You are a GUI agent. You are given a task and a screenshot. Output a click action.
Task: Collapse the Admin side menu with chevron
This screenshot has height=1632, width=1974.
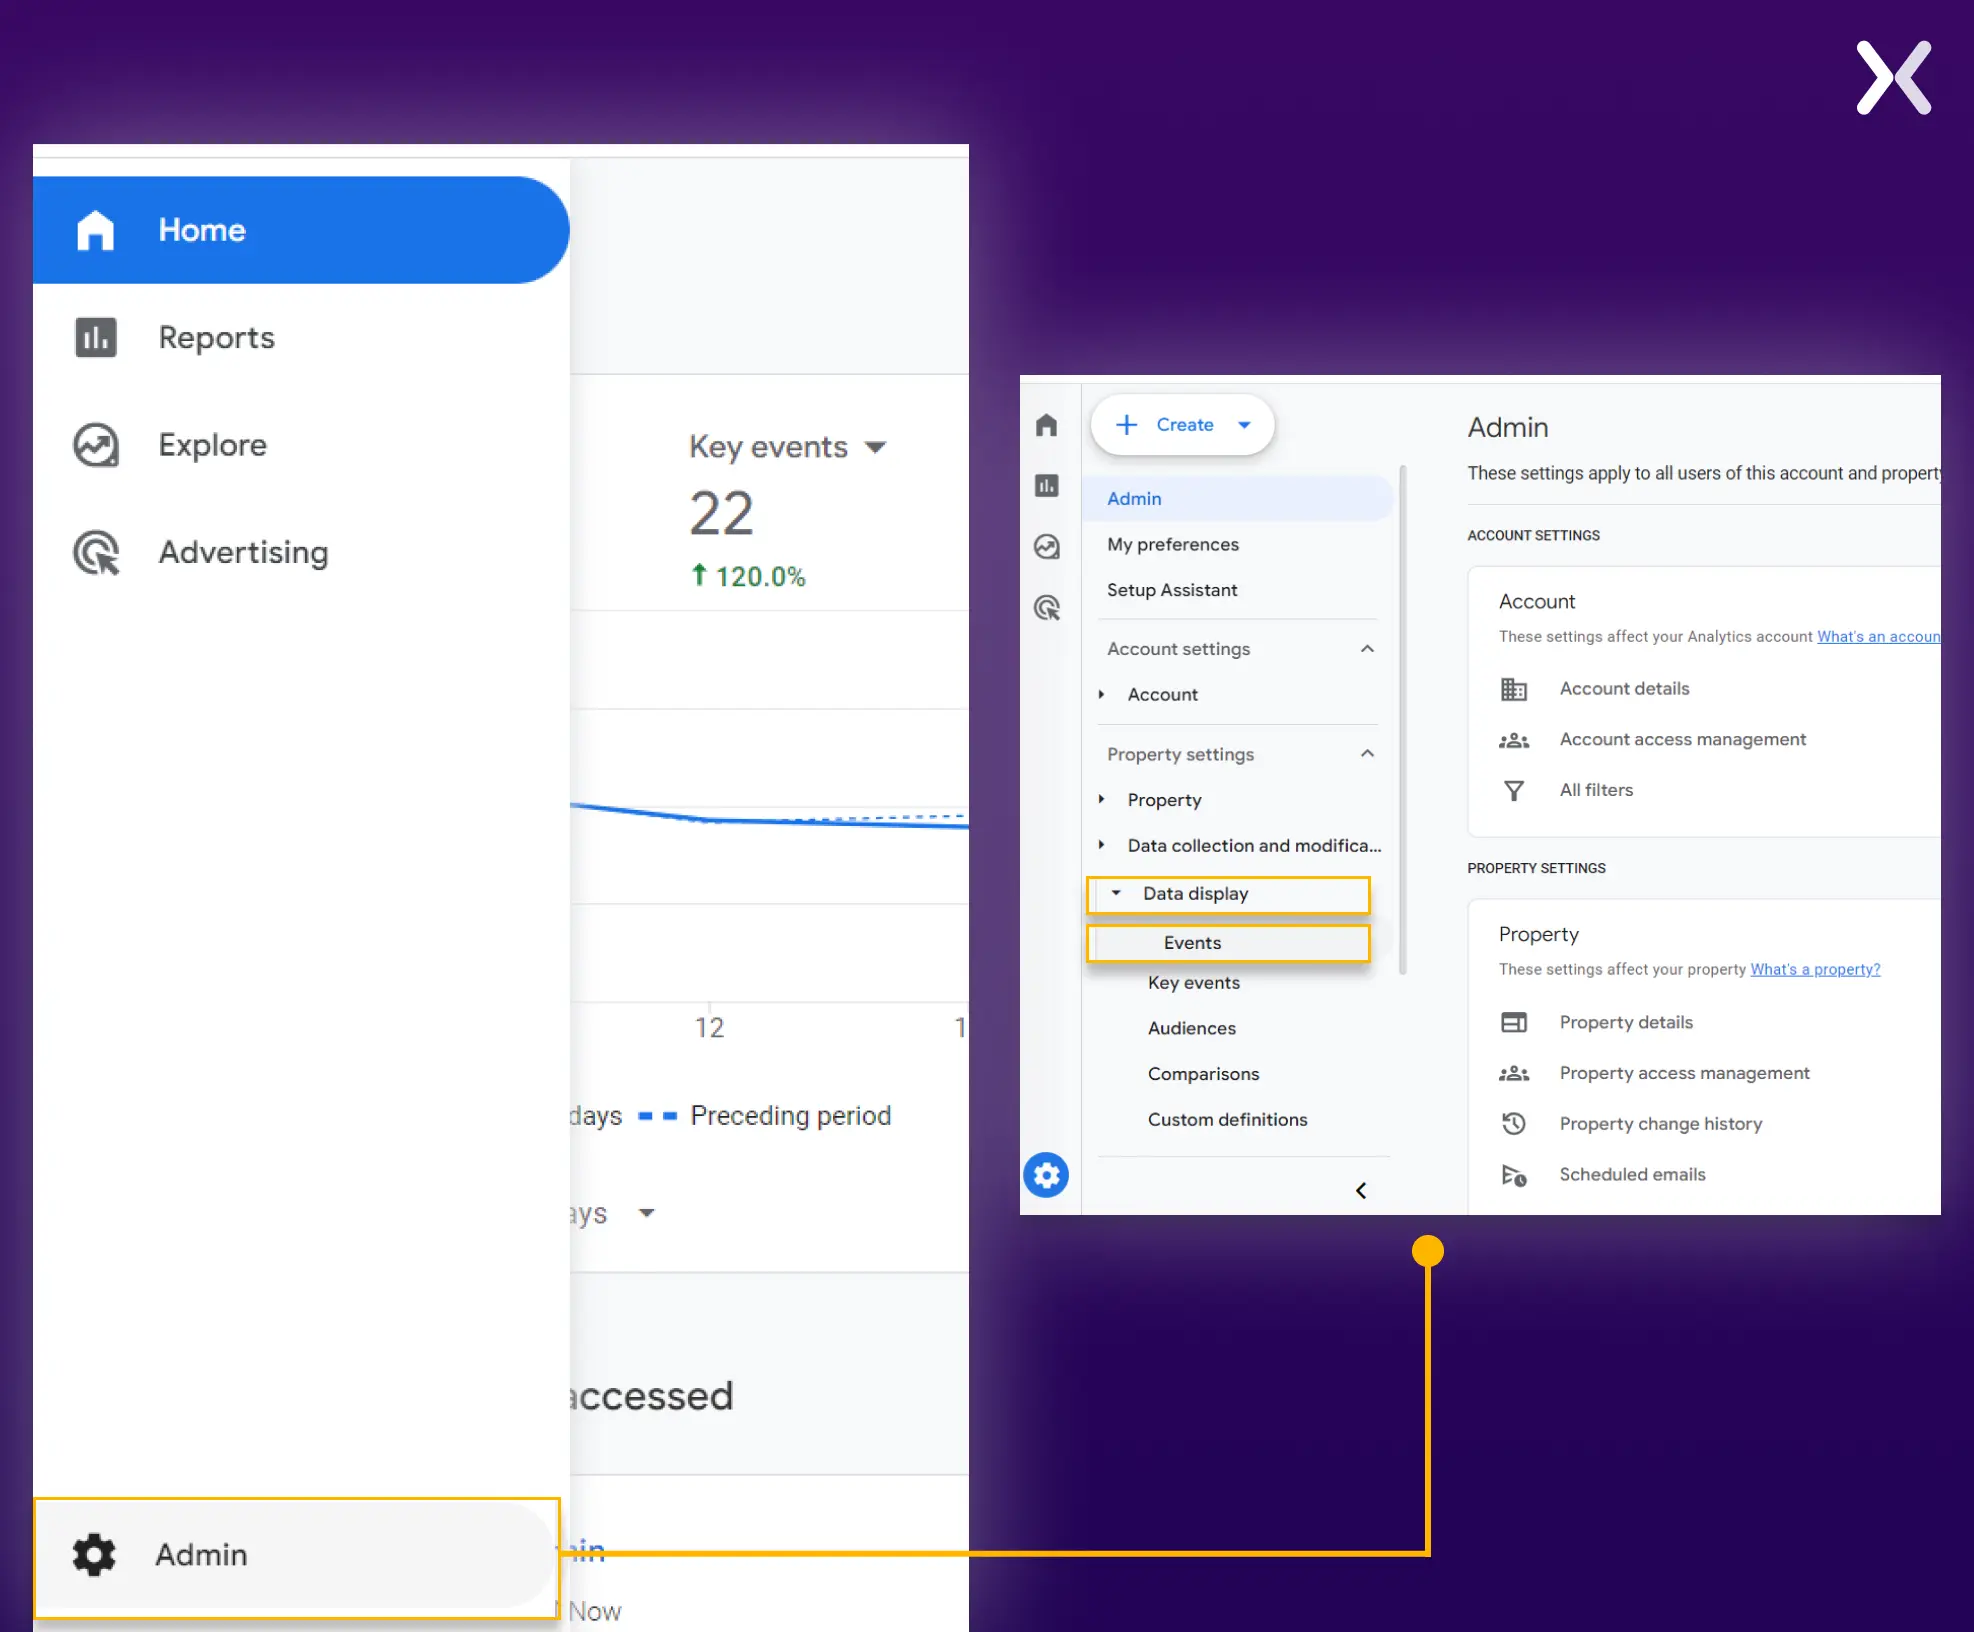(x=1361, y=1190)
